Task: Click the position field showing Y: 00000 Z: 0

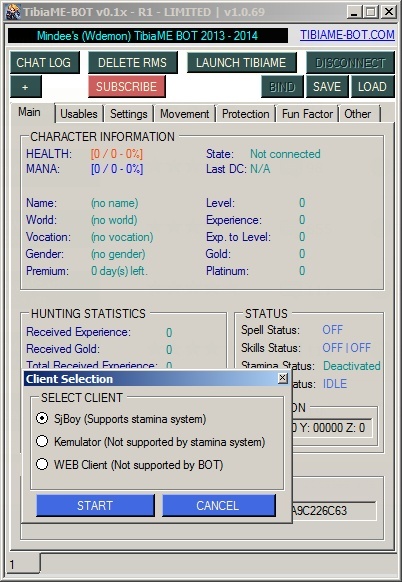Action: [x=331, y=428]
